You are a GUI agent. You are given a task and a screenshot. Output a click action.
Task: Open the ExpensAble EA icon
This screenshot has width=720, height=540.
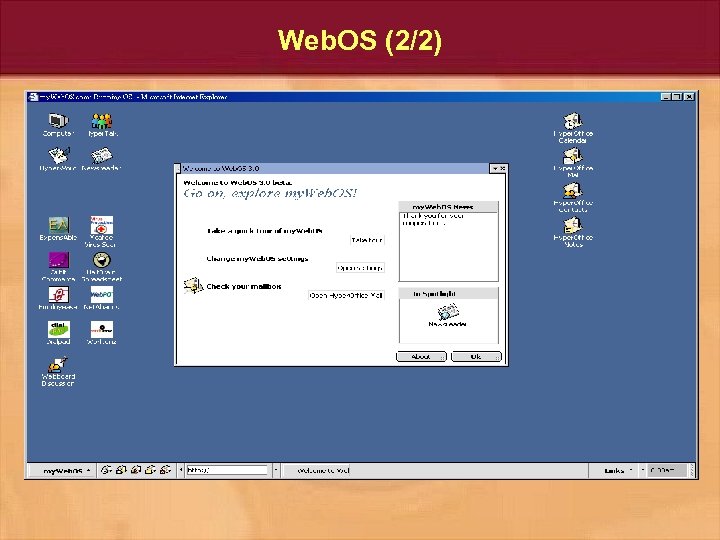pos(58,229)
